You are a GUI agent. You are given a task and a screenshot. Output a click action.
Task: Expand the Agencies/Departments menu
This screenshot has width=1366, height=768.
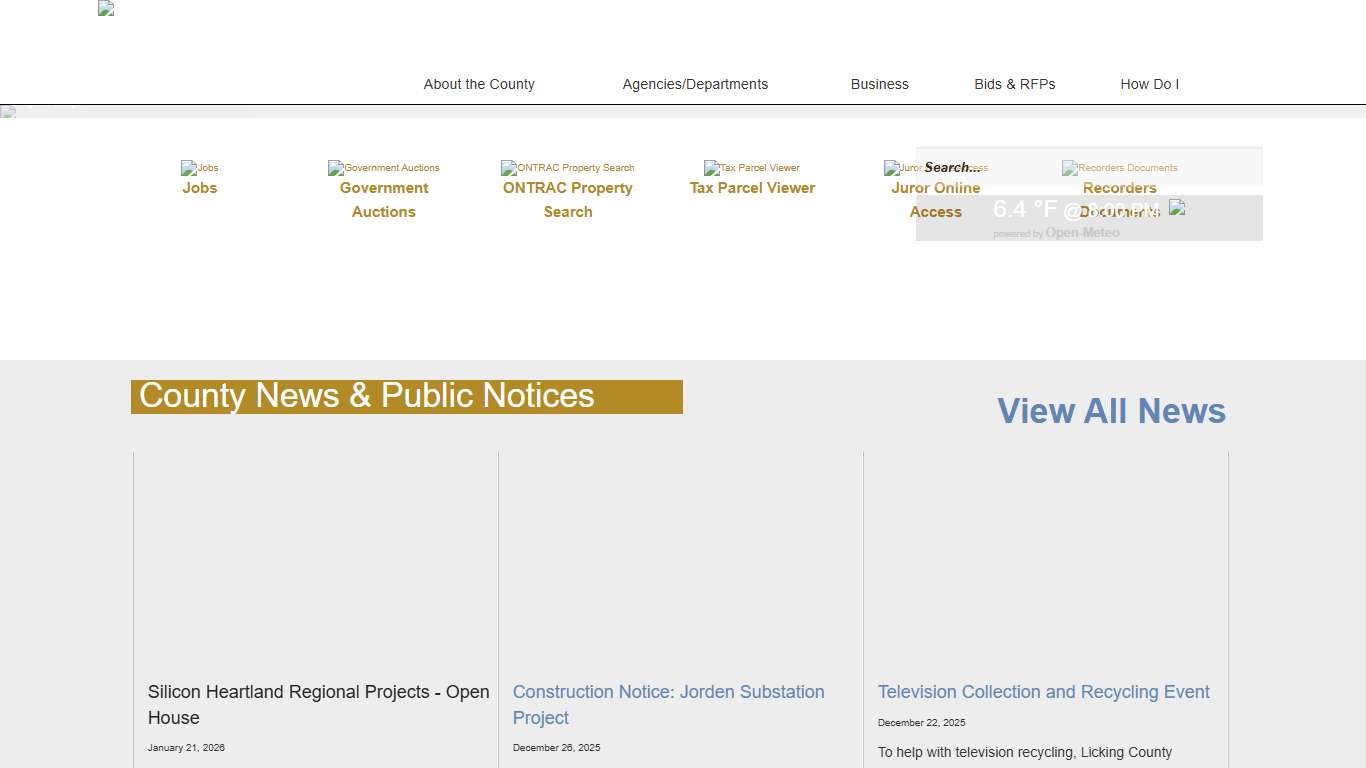(x=695, y=84)
